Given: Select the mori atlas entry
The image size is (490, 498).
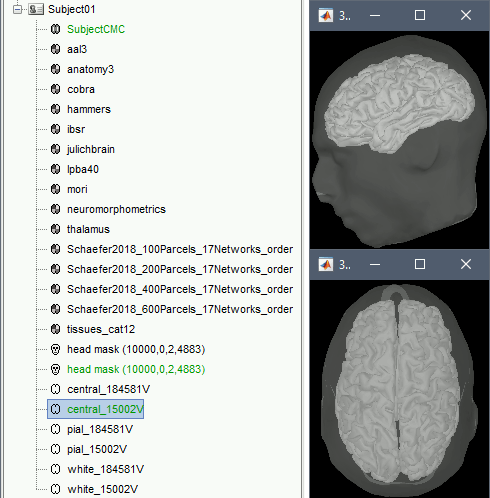Looking at the screenshot, I should click(x=77, y=189).
